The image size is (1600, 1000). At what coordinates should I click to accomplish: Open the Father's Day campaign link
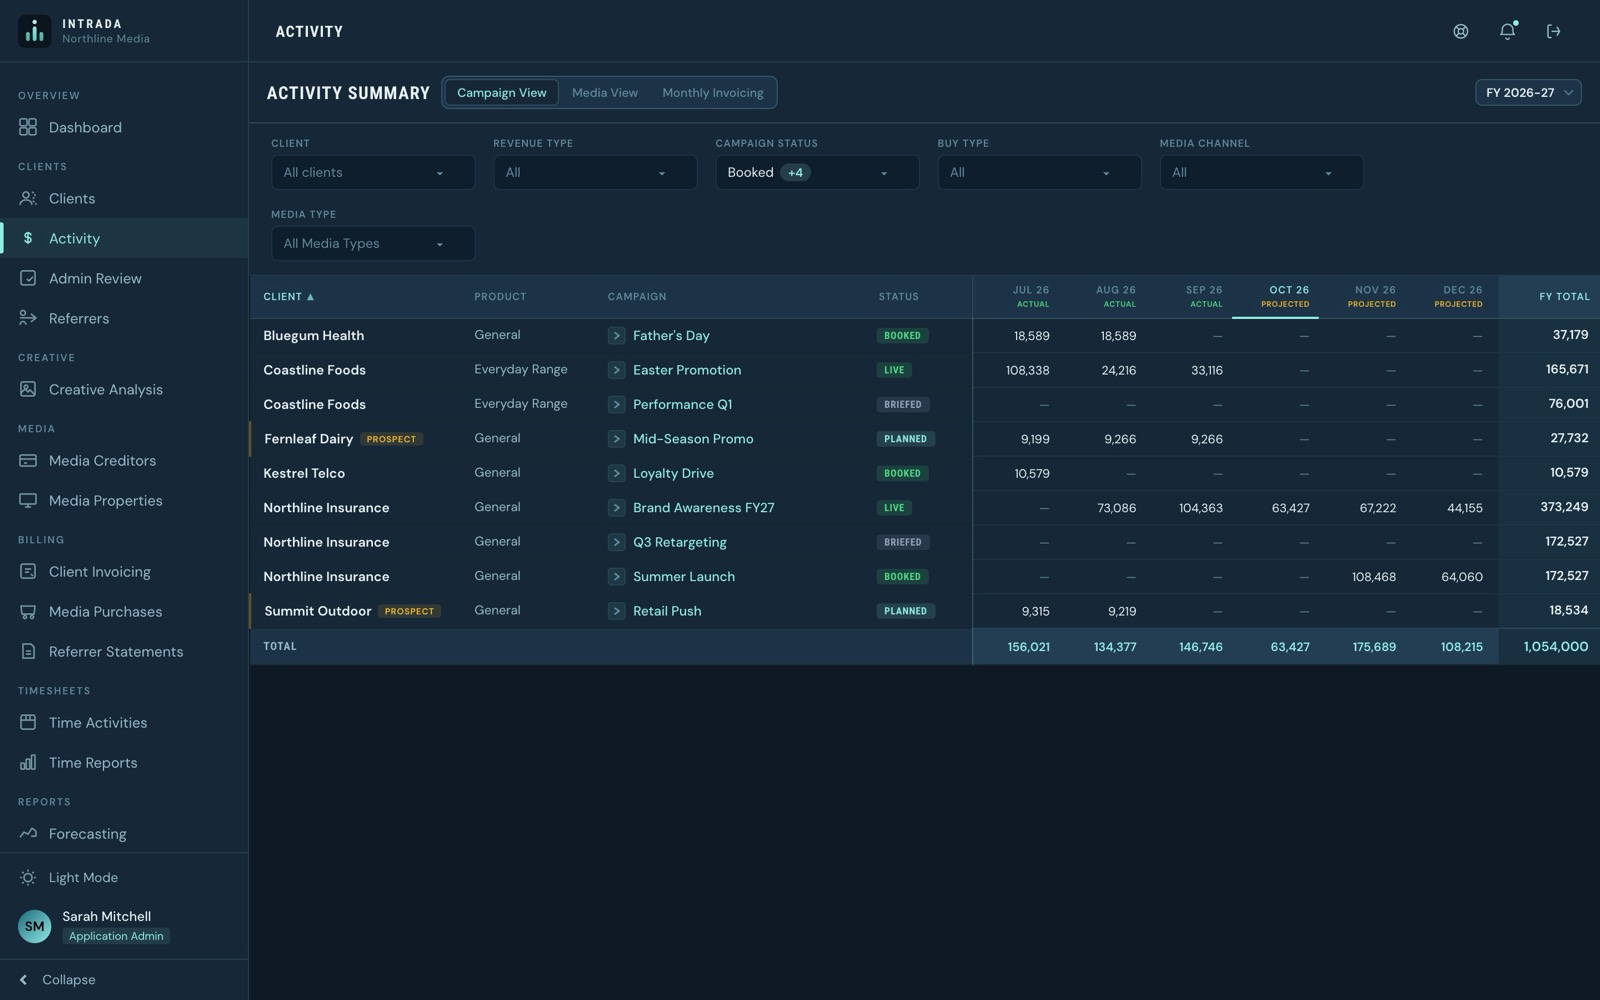tap(671, 336)
